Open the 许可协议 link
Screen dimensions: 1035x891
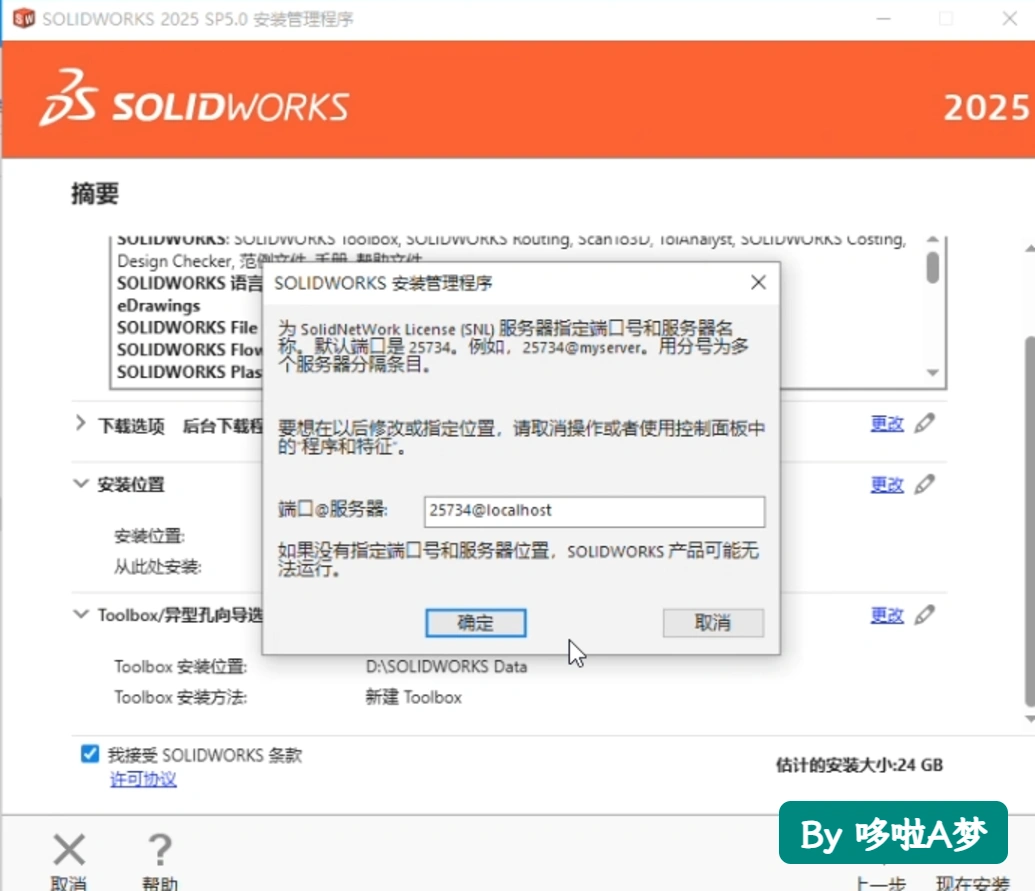click(x=143, y=779)
